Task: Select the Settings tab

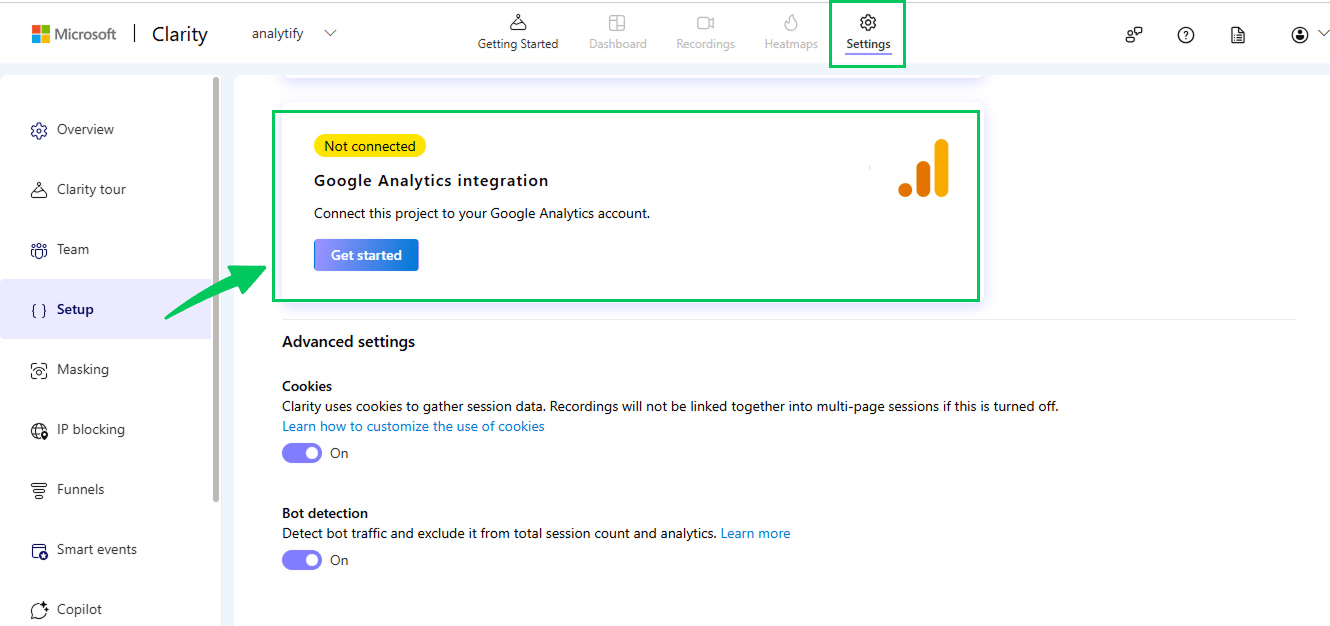Action: click(868, 33)
